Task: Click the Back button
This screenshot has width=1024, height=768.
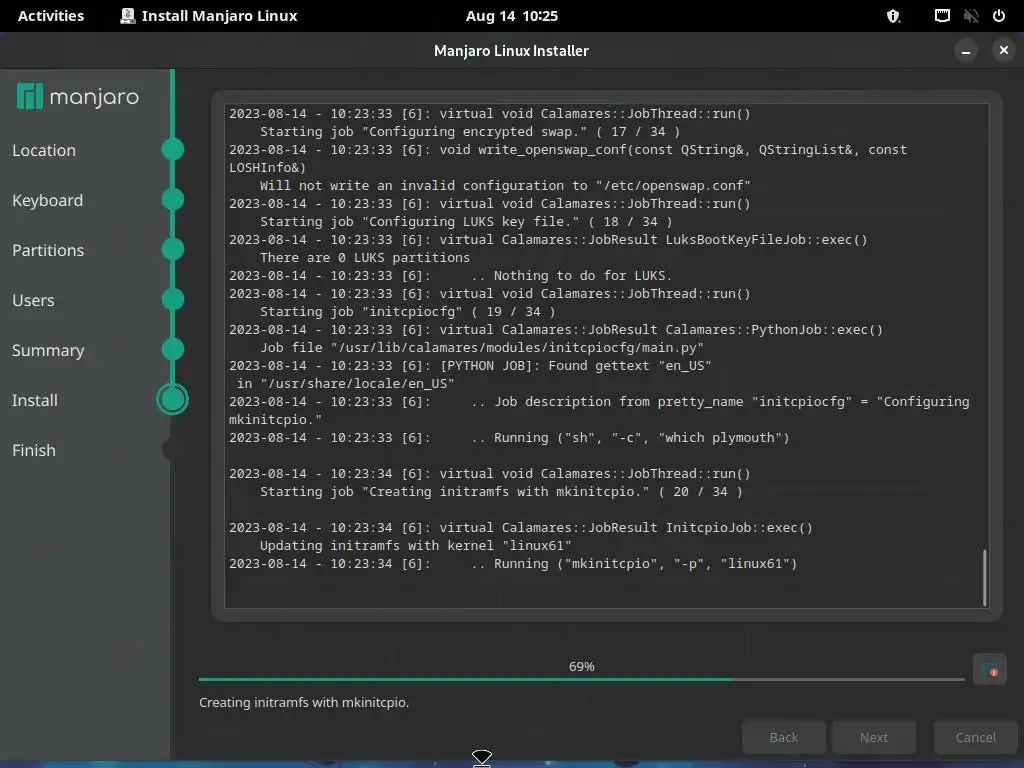Action: [784, 737]
